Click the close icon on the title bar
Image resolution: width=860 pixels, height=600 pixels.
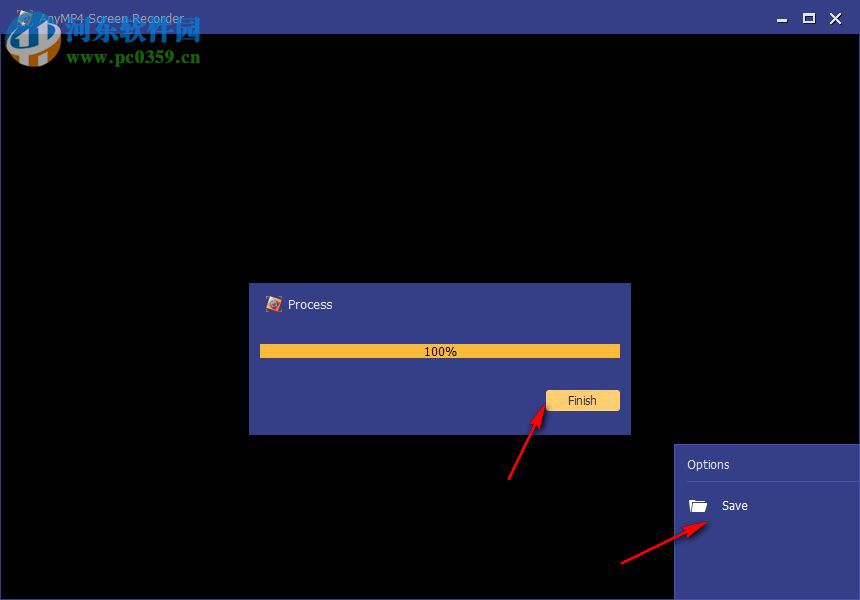[835, 18]
